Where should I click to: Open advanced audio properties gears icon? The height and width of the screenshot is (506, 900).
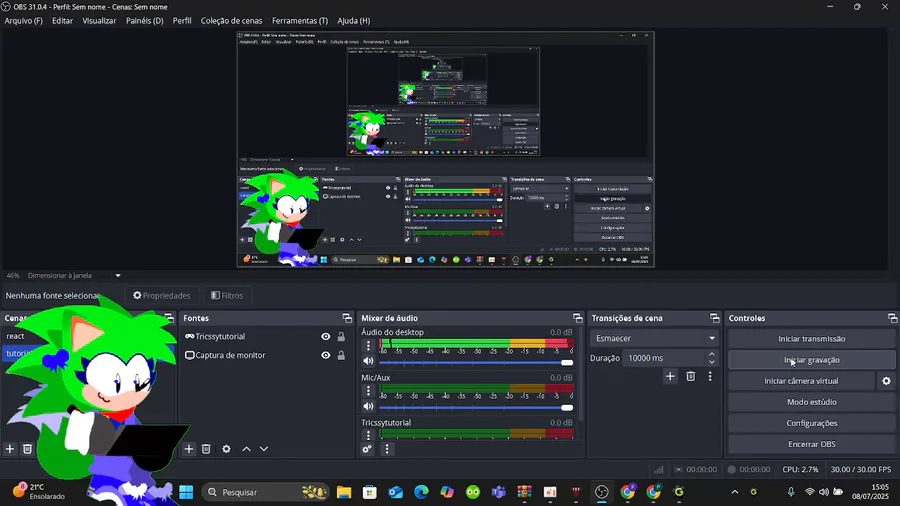367,449
